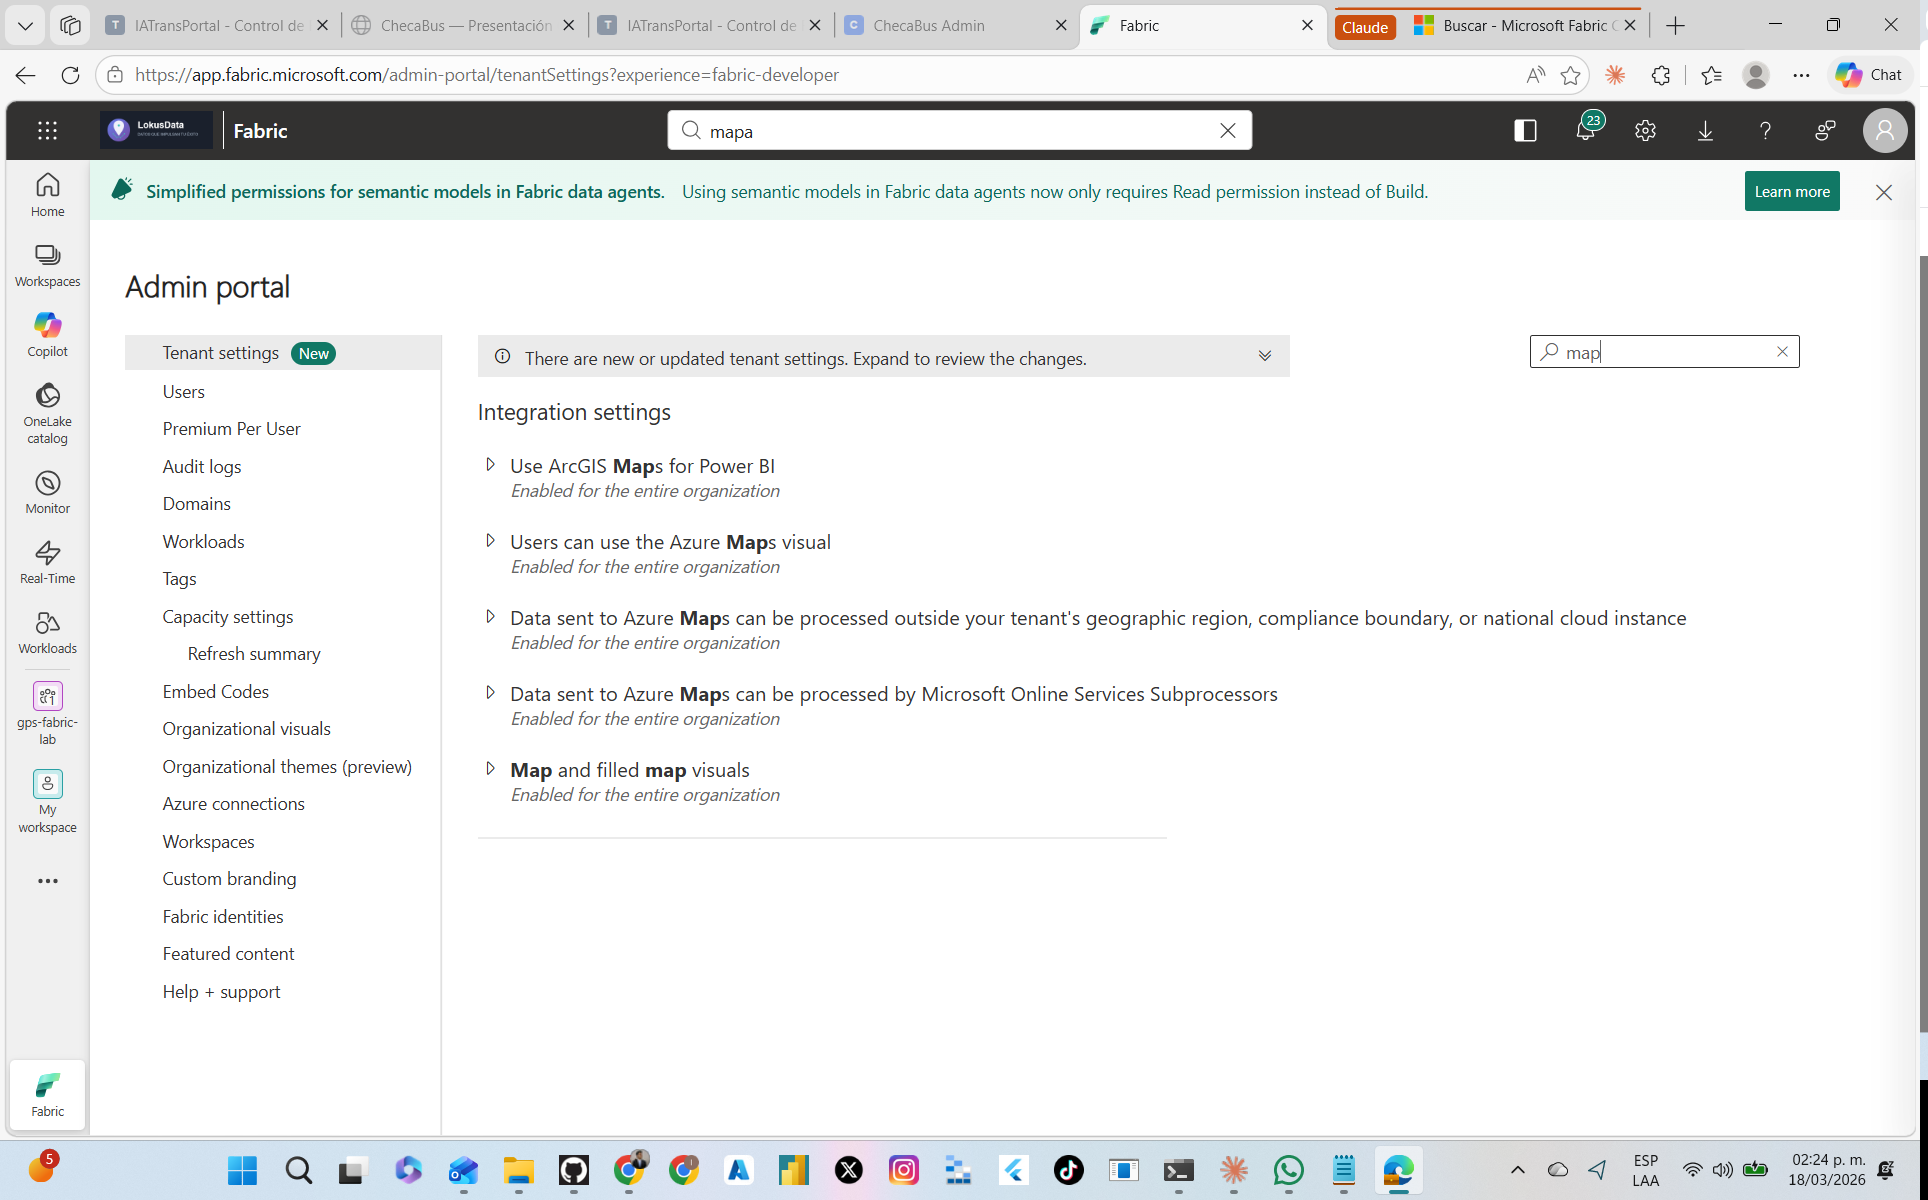Open Monitor in left navigation
Image resolution: width=1928 pixels, height=1200 pixels.
[47, 493]
